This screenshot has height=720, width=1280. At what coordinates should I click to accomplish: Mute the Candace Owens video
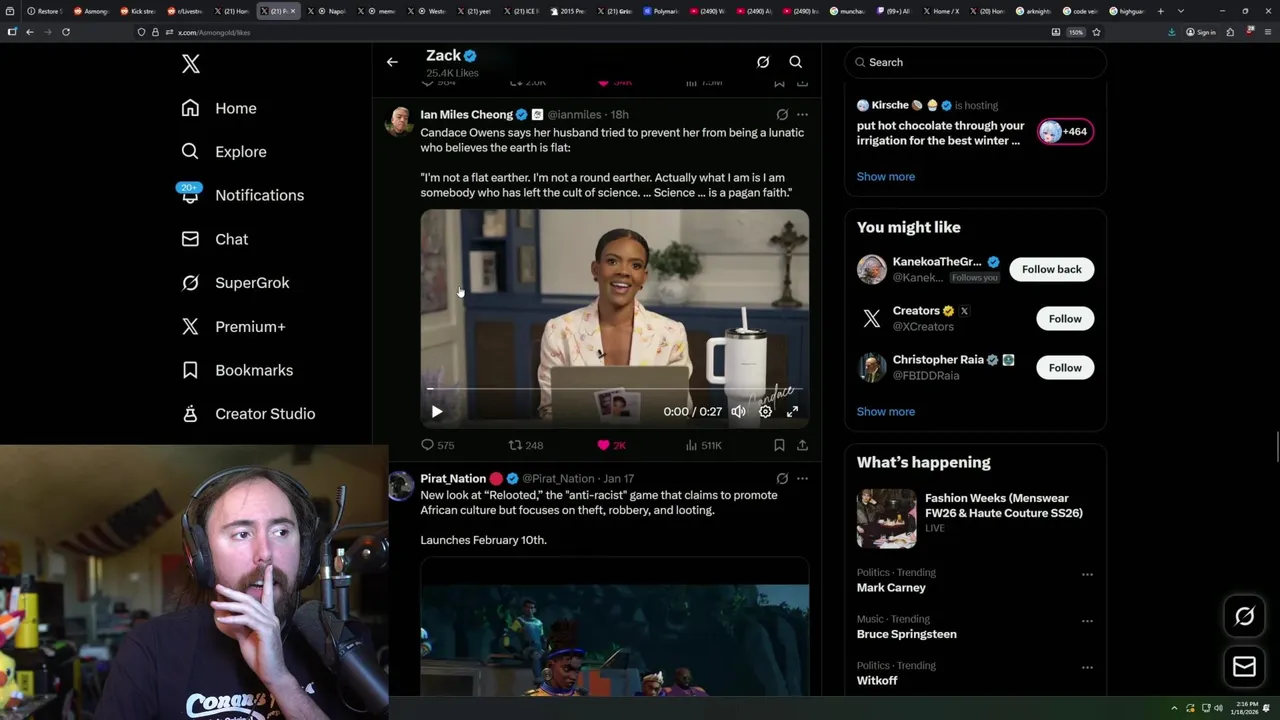tap(738, 411)
